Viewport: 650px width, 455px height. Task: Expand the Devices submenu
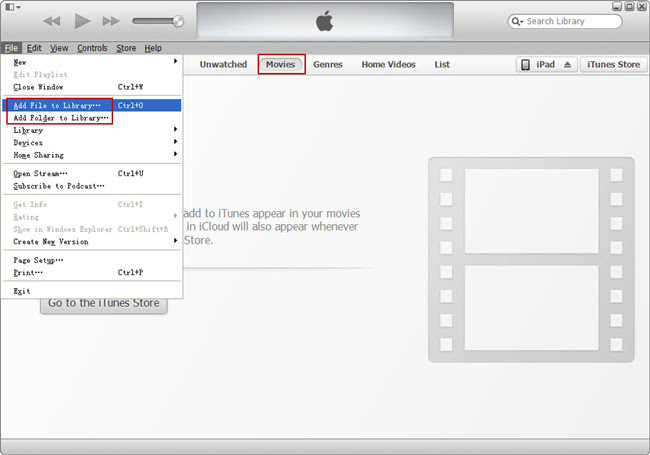click(x=92, y=143)
